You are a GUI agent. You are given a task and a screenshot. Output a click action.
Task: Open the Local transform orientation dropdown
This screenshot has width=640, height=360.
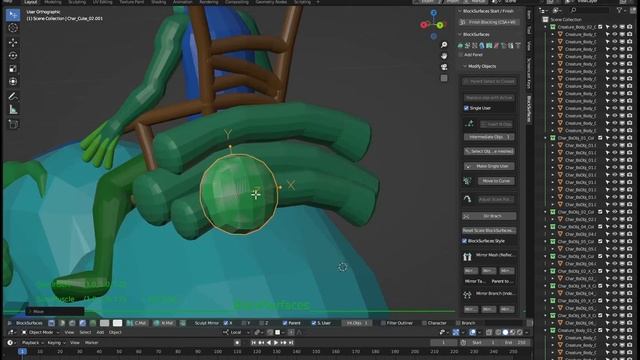[235, 332]
